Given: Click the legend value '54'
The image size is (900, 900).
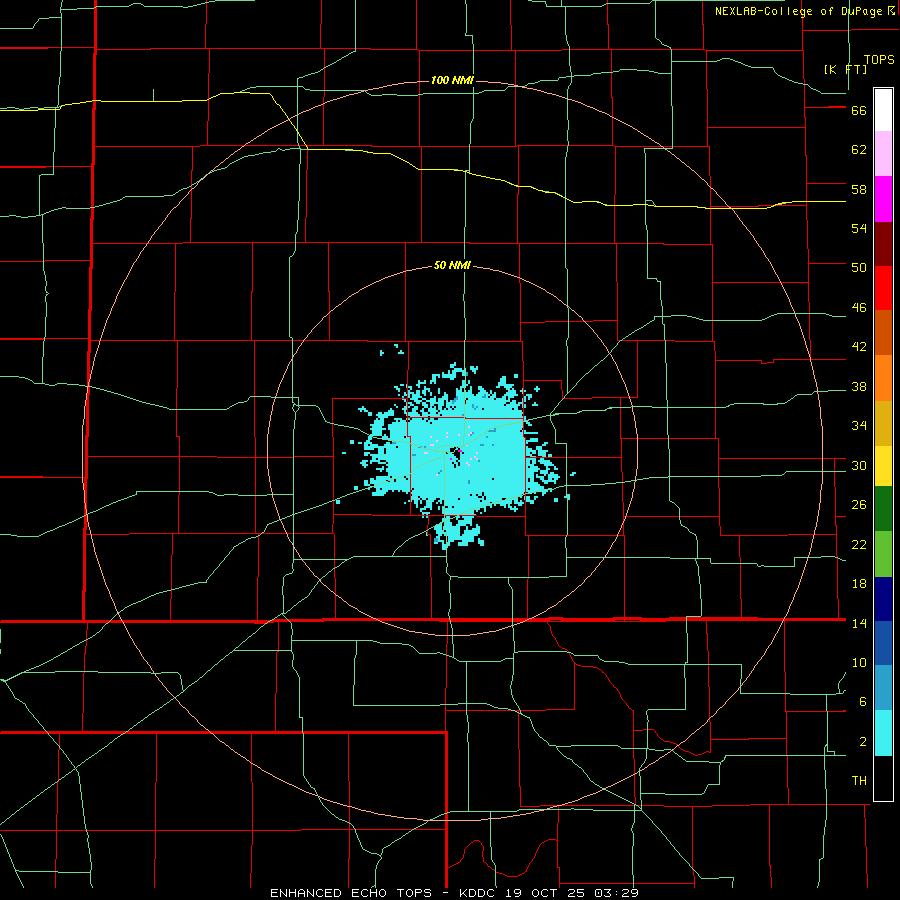Looking at the screenshot, I should pyautogui.click(x=859, y=228).
